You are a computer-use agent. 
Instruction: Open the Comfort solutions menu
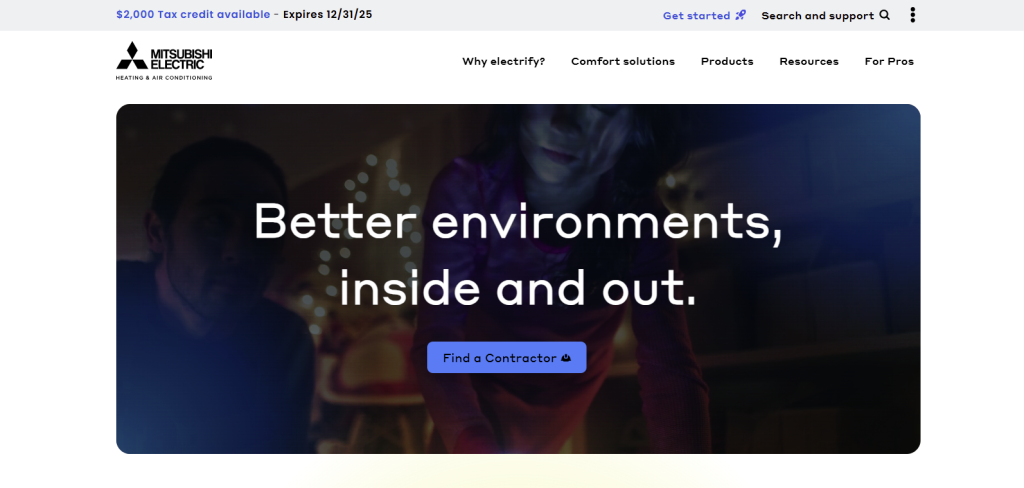point(623,61)
